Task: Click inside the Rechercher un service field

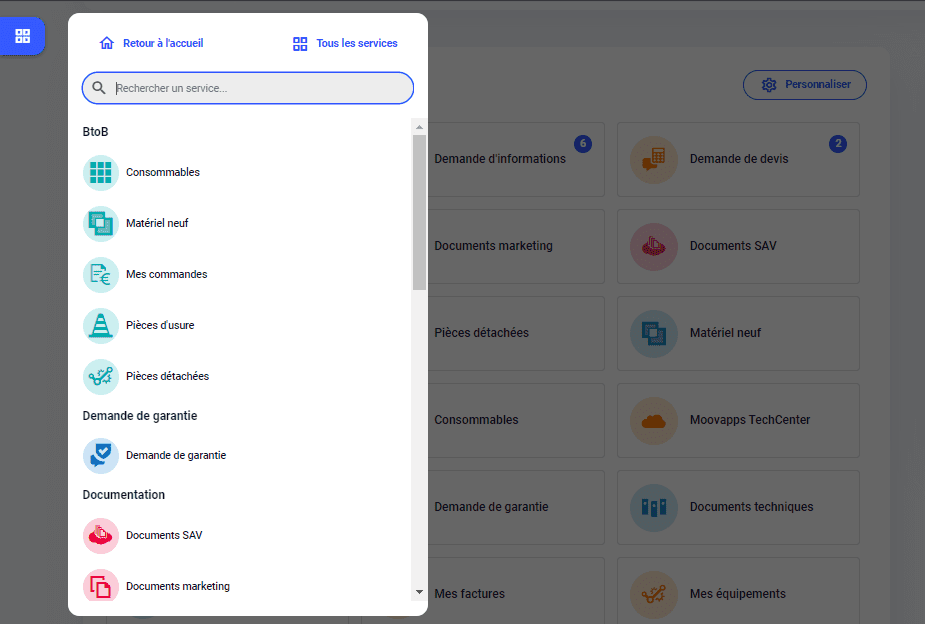Action: coord(247,88)
